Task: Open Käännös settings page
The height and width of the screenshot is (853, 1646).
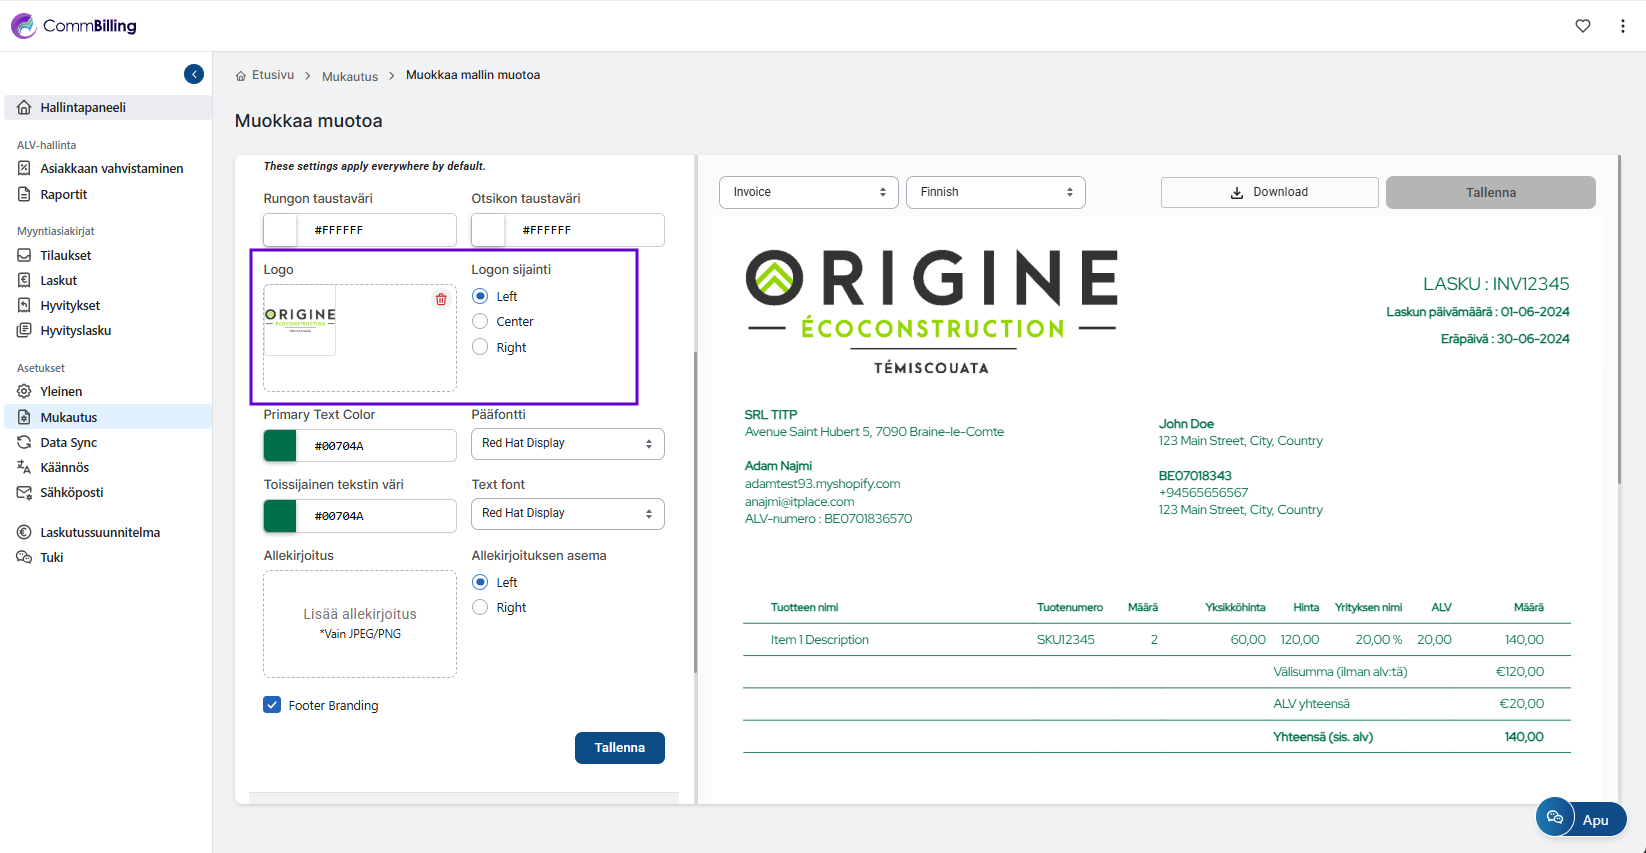Action: click(65, 468)
